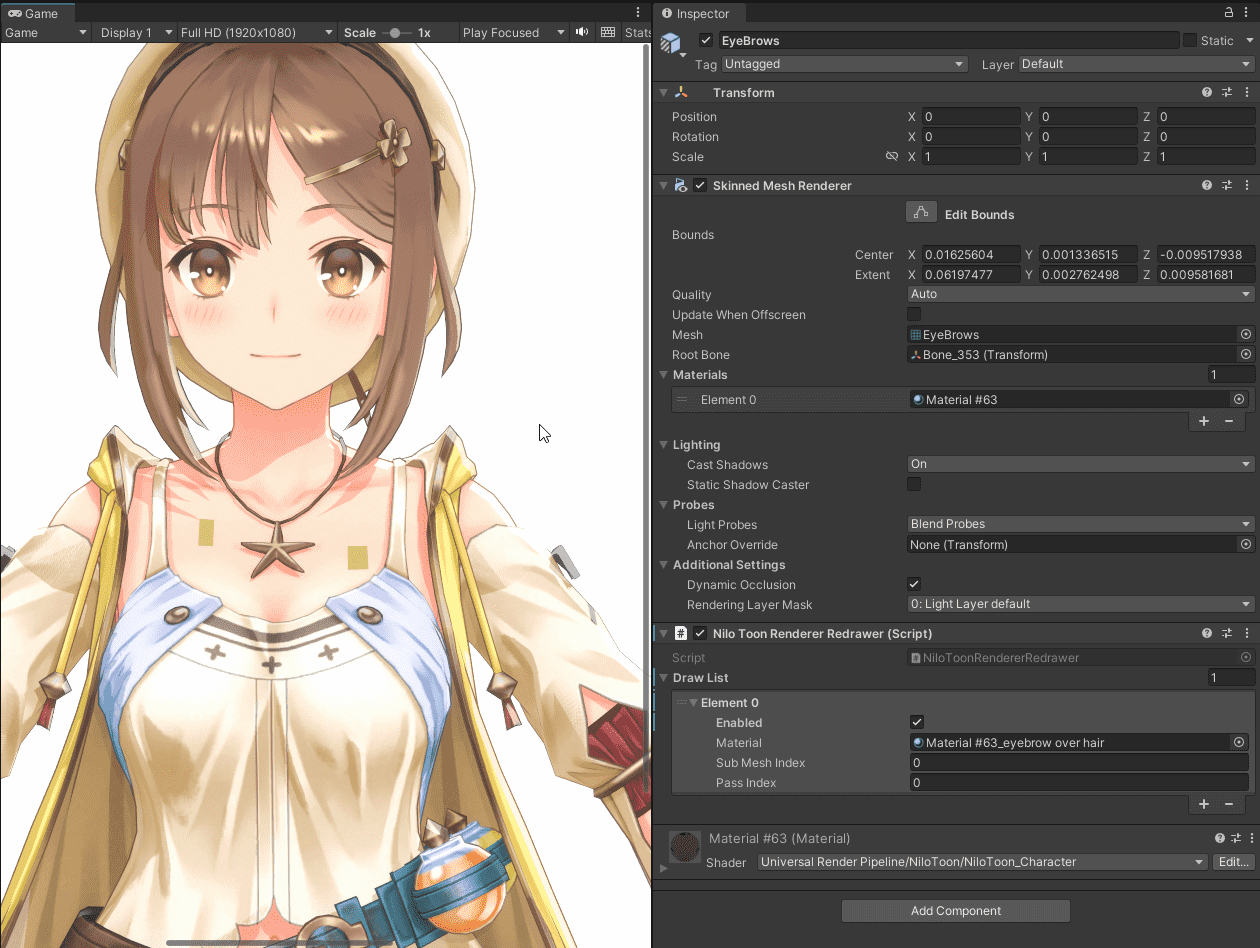The width and height of the screenshot is (1260, 948).
Task: Open Transform component more options
Action: pos(1246,92)
